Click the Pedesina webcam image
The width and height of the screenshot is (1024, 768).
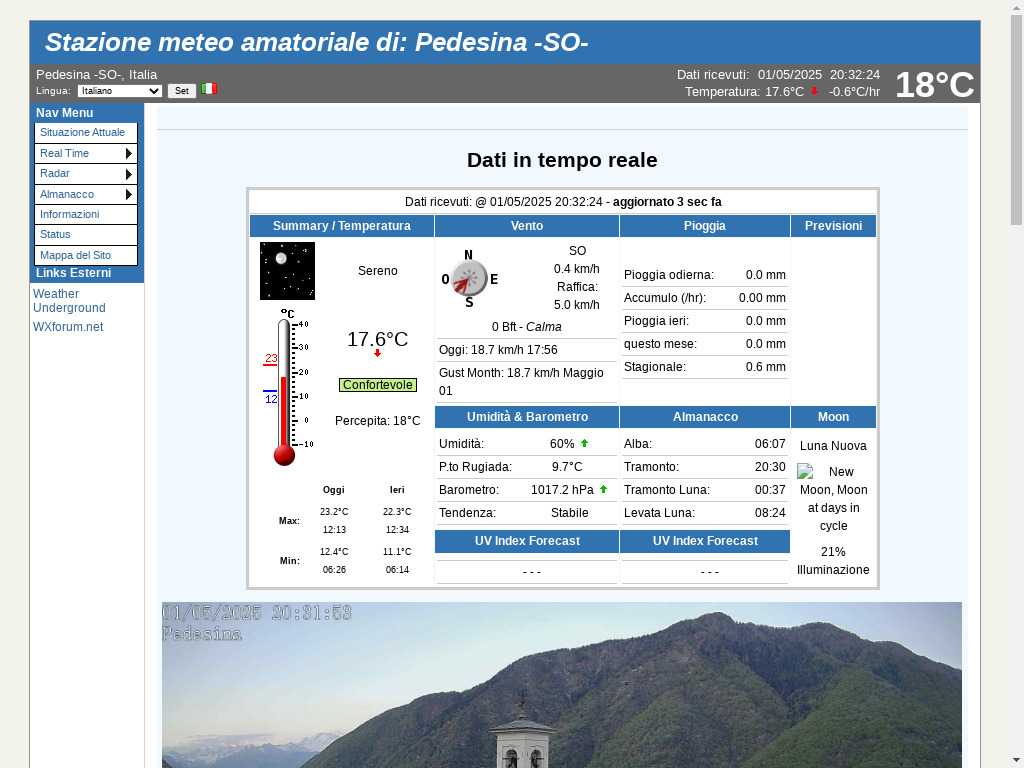(x=562, y=685)
